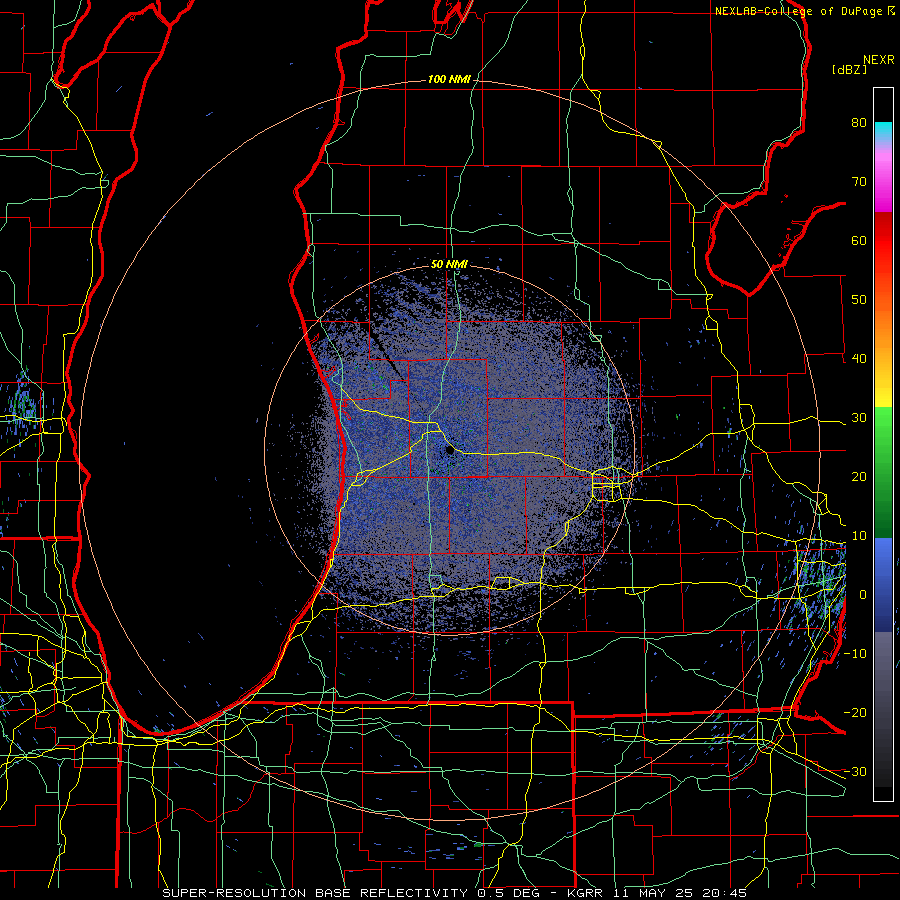Click the 30 value on the dBZ scale
Screen dimensions: 900x900
(x=859, y=417)
